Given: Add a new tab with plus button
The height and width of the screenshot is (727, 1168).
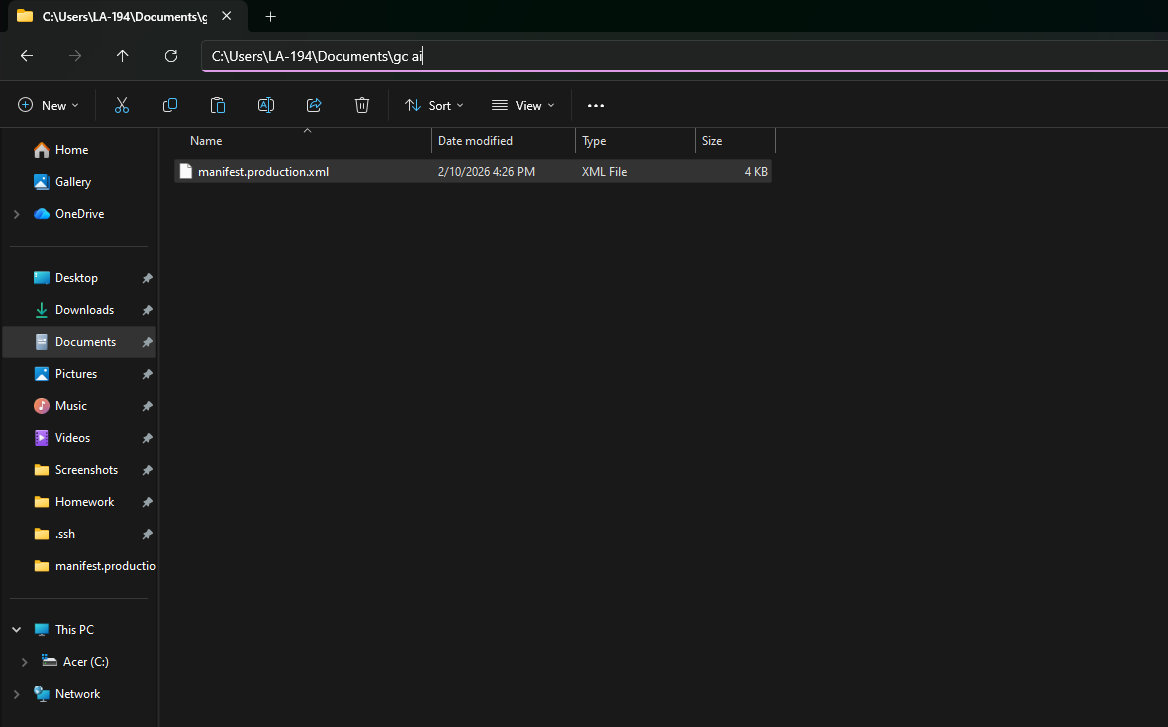Looking at the screenshot, I should [270, 16].
